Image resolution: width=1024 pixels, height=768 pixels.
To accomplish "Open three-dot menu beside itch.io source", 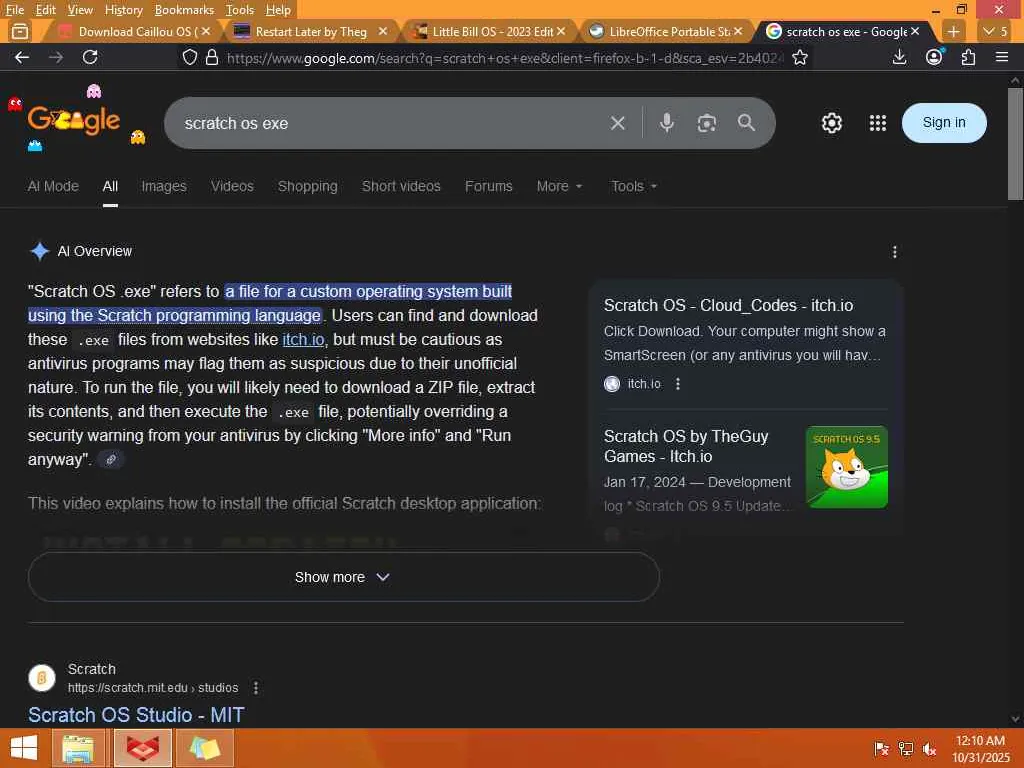I will tap(678, 384).
